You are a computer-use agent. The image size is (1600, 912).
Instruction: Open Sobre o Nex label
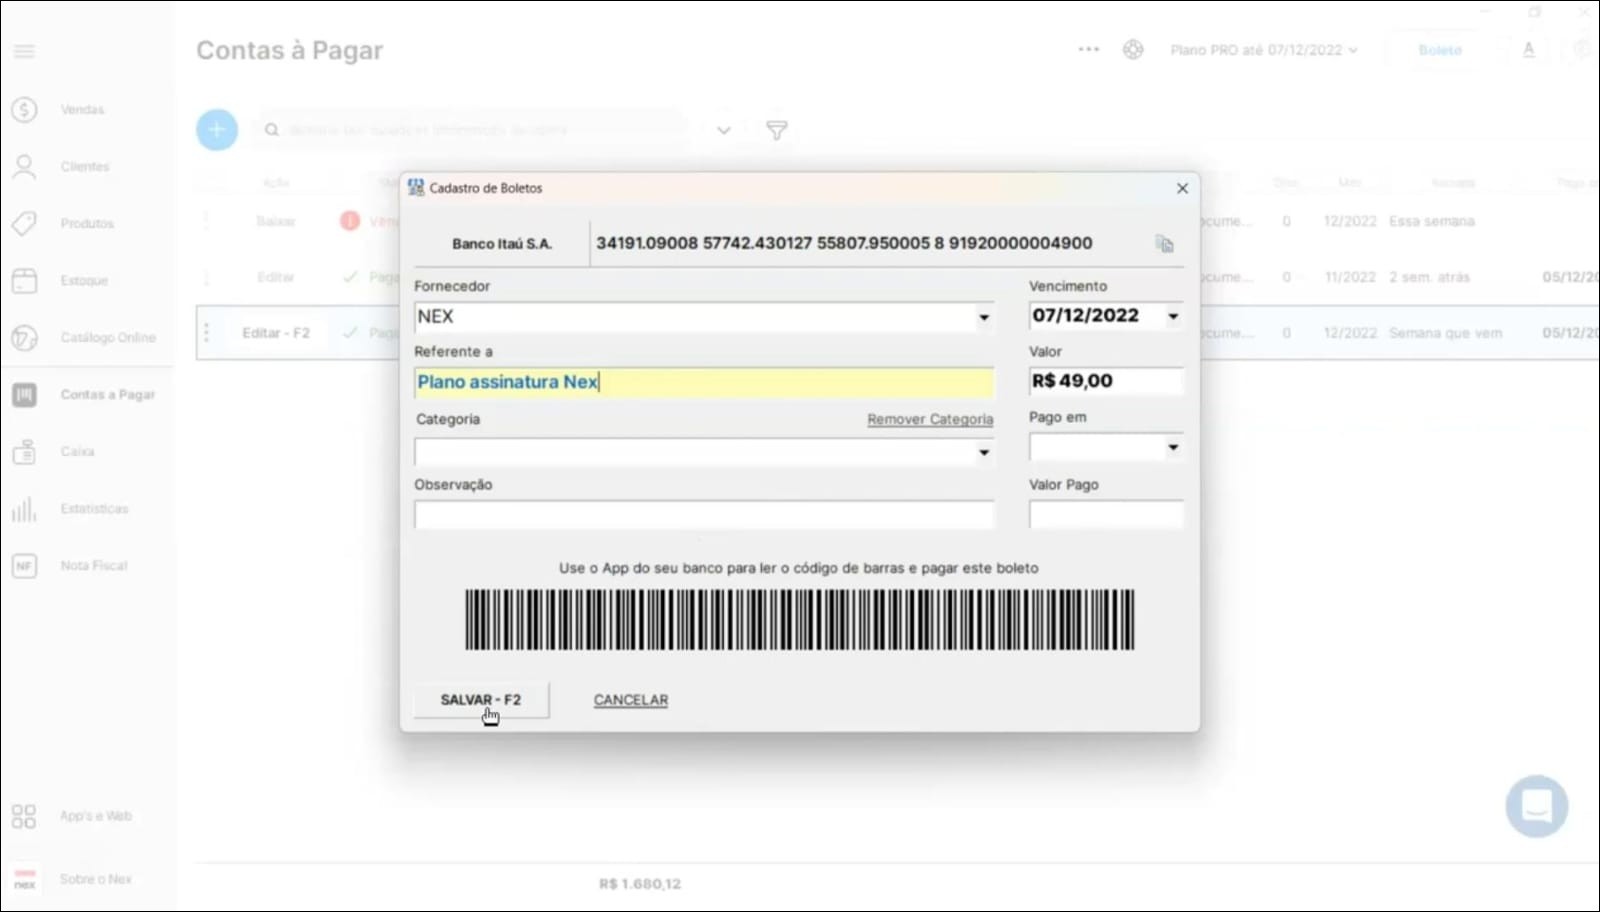pos(96,879)
